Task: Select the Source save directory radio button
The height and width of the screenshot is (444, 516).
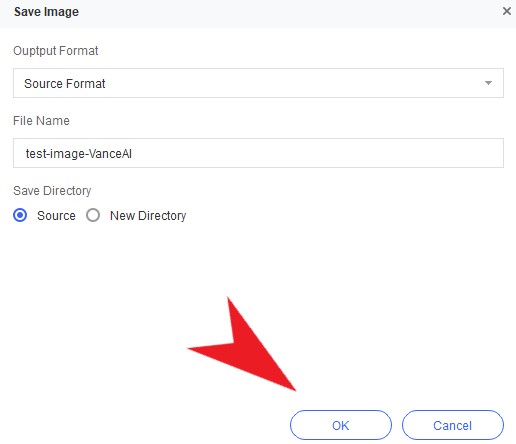Action: [20, 215]
